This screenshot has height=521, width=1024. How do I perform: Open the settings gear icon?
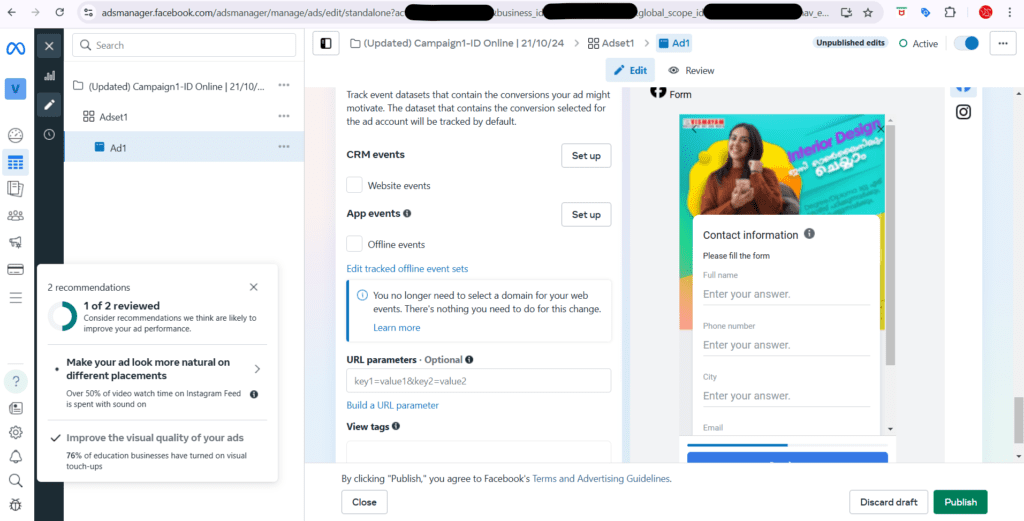pos(16,432)
